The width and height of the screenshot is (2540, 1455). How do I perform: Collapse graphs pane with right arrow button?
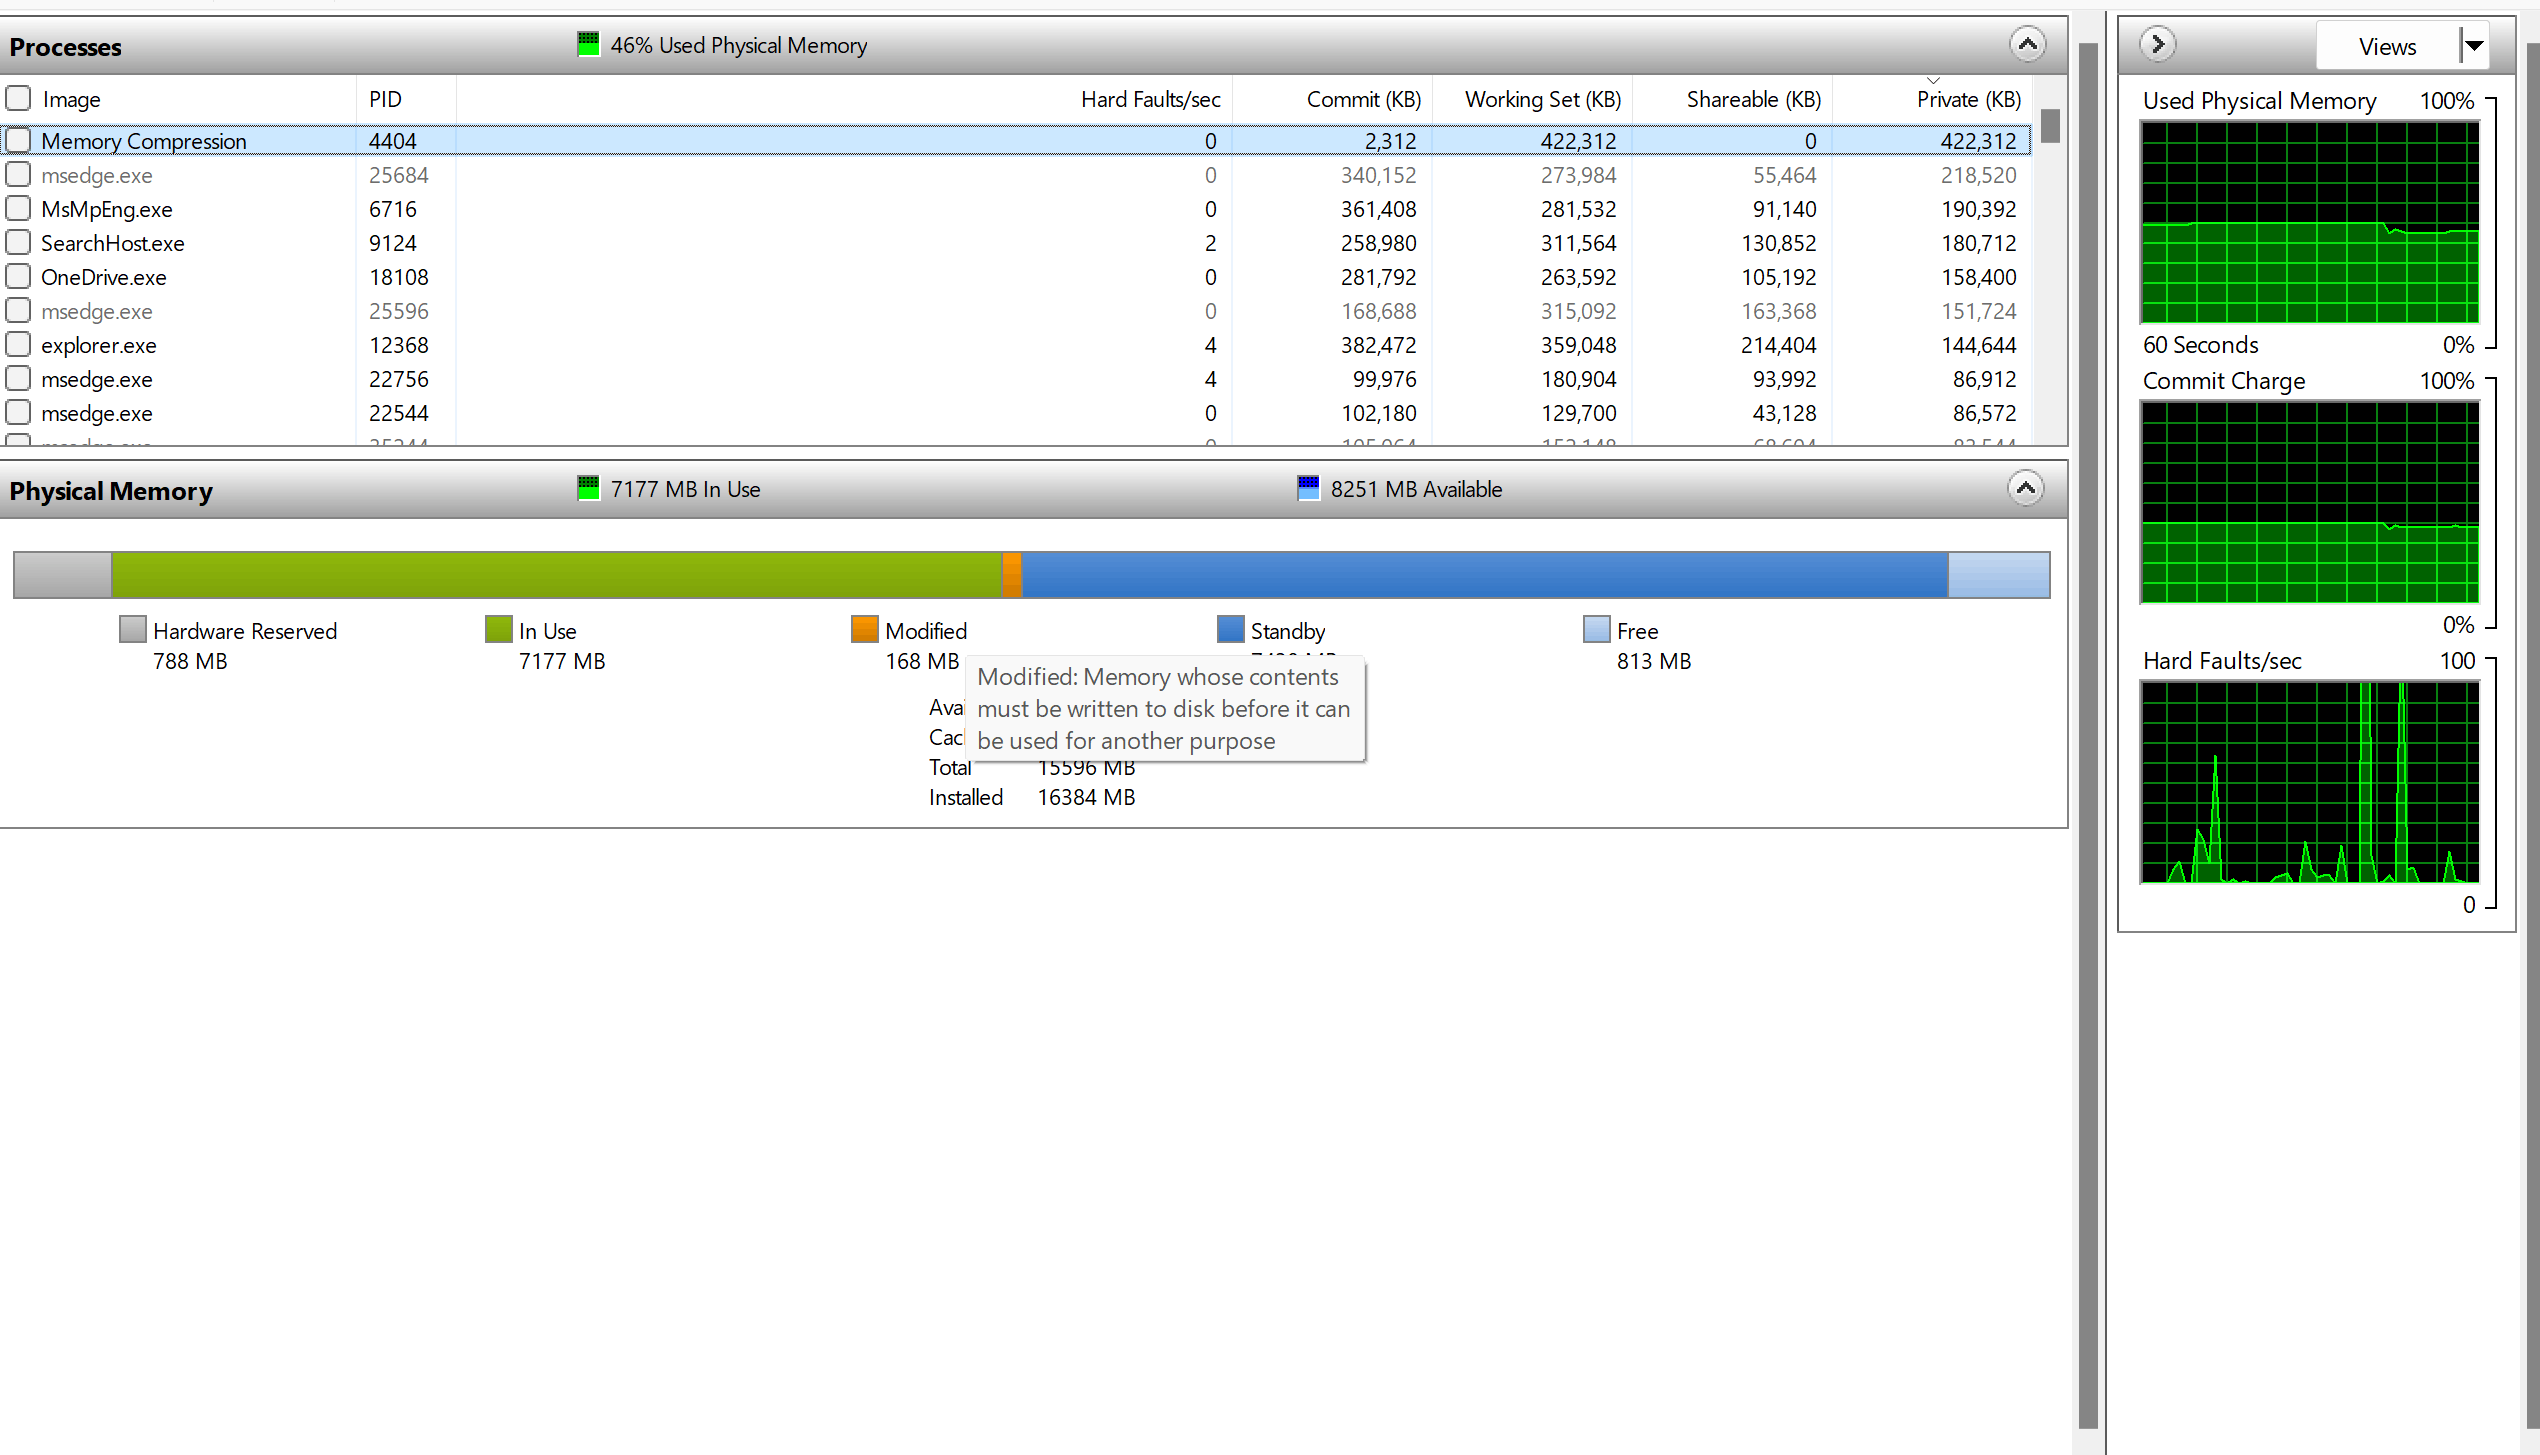click(x=2157, y=44)
